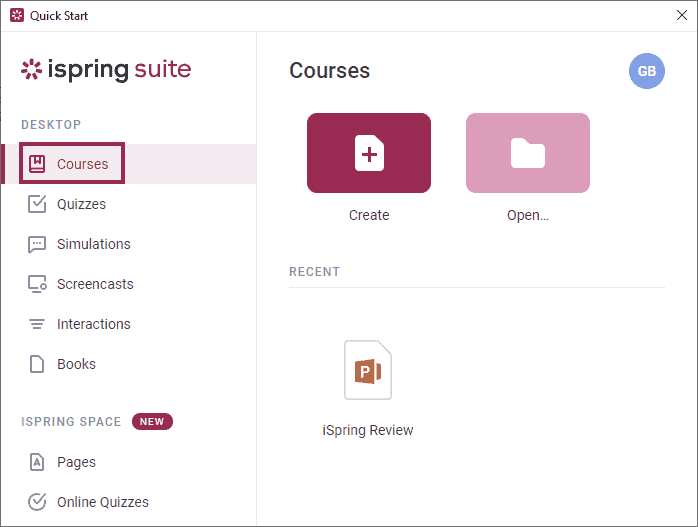This screenshot has height=527, width=698.
Task: Click the Quizzes checkbox icon
Action: tap(37, 204)
